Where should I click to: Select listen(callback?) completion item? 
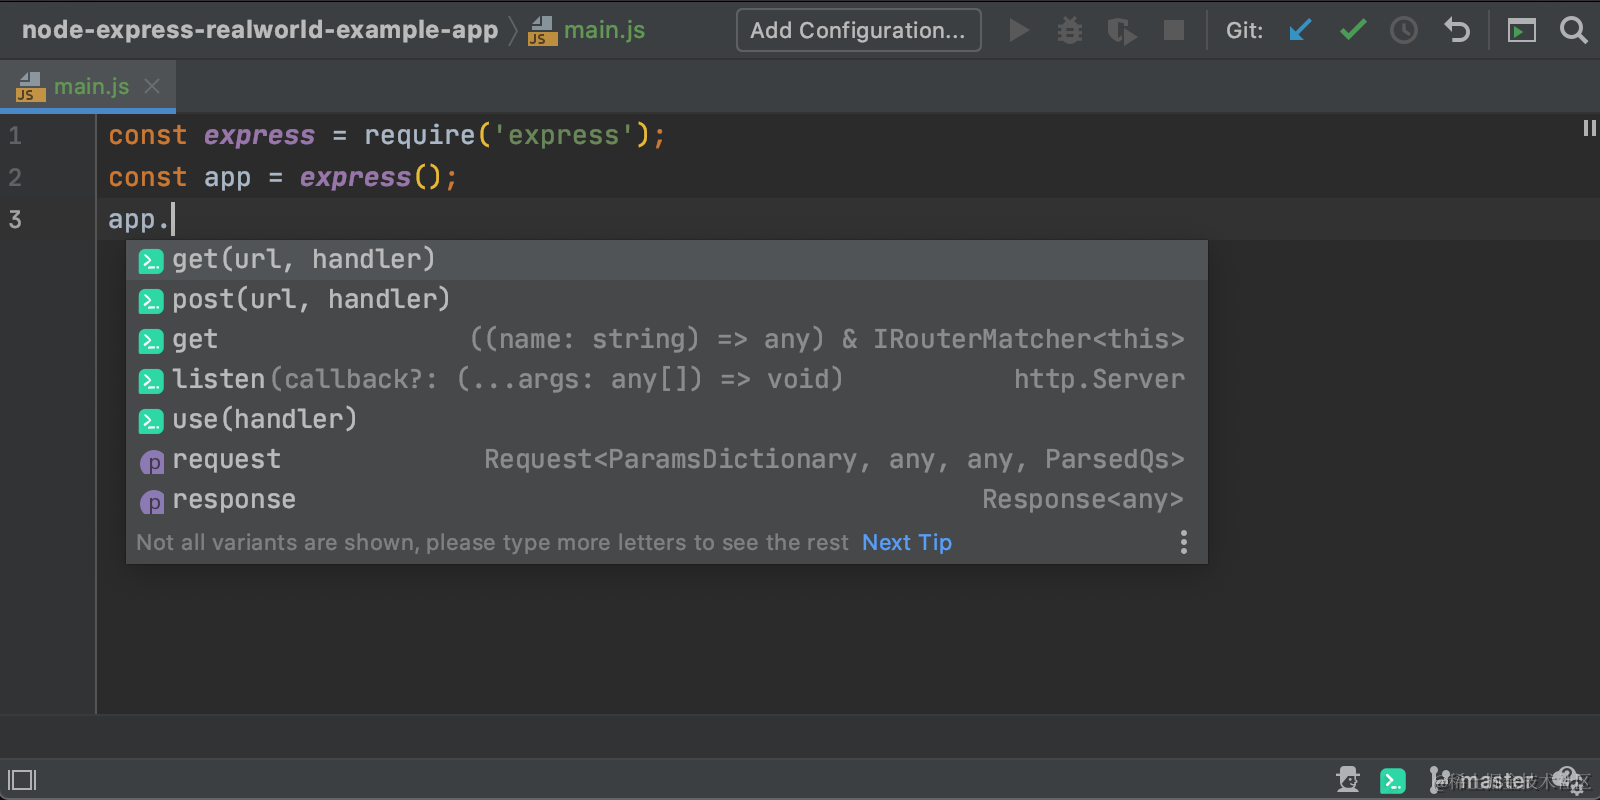tap(667, 379)
